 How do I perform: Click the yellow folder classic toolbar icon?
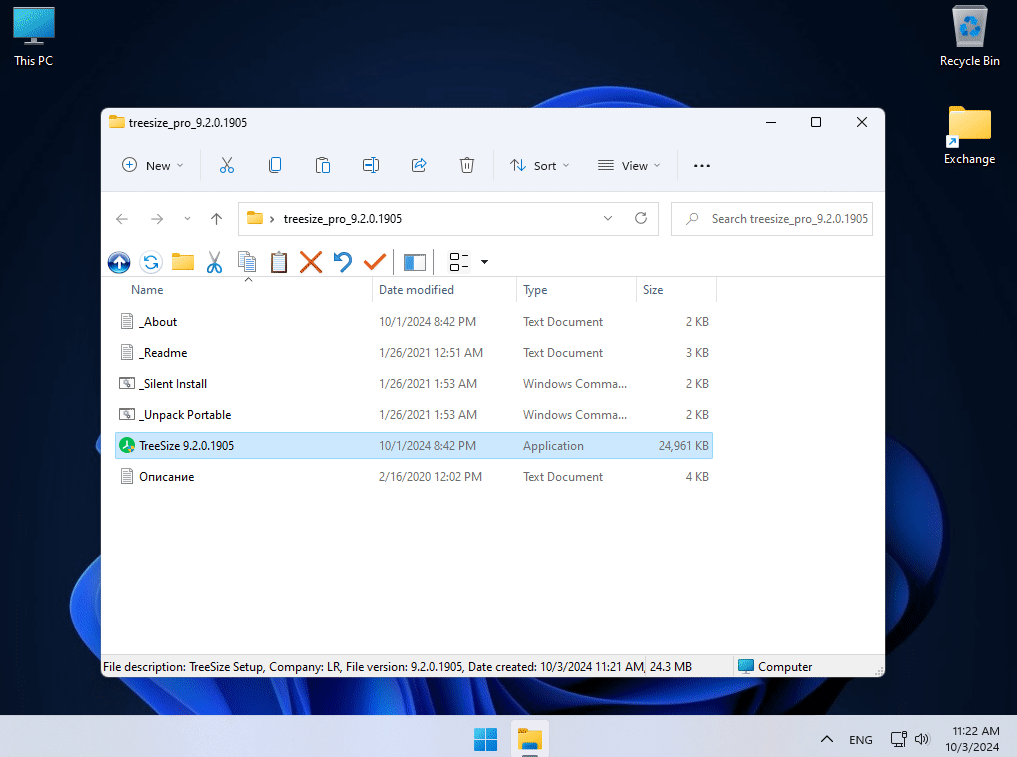[183, 262]
